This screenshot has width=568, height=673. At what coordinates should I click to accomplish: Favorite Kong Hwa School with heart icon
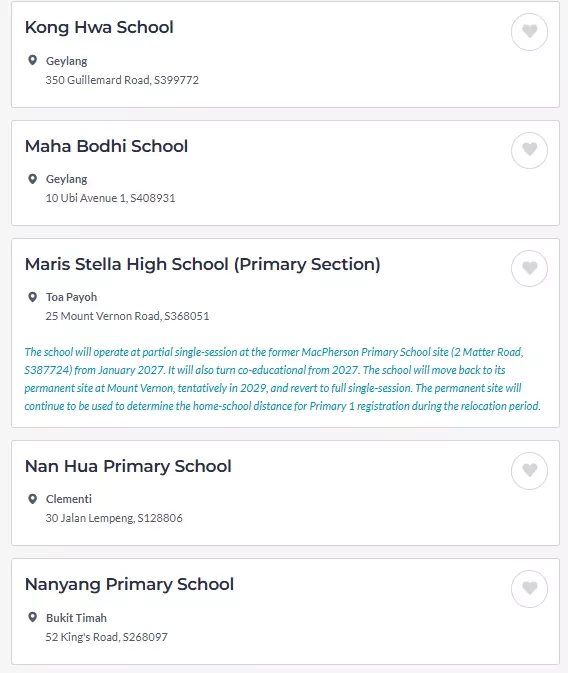[x=529, y=32]
